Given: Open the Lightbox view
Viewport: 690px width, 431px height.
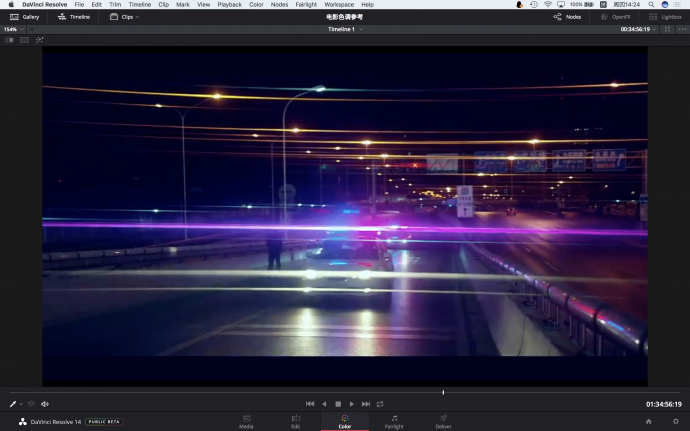Looking at the screenshot, I should 665,17.
